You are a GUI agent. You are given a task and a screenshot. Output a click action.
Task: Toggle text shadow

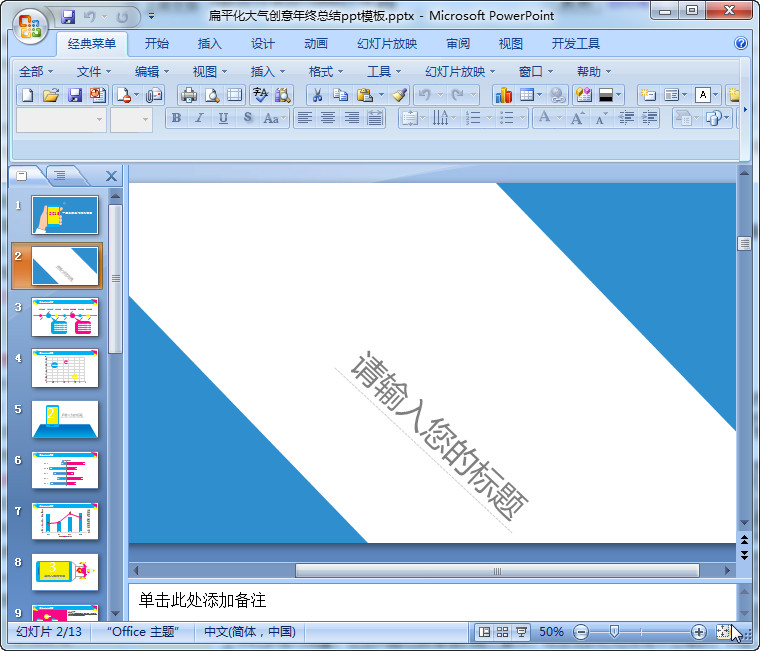(248, 118)
